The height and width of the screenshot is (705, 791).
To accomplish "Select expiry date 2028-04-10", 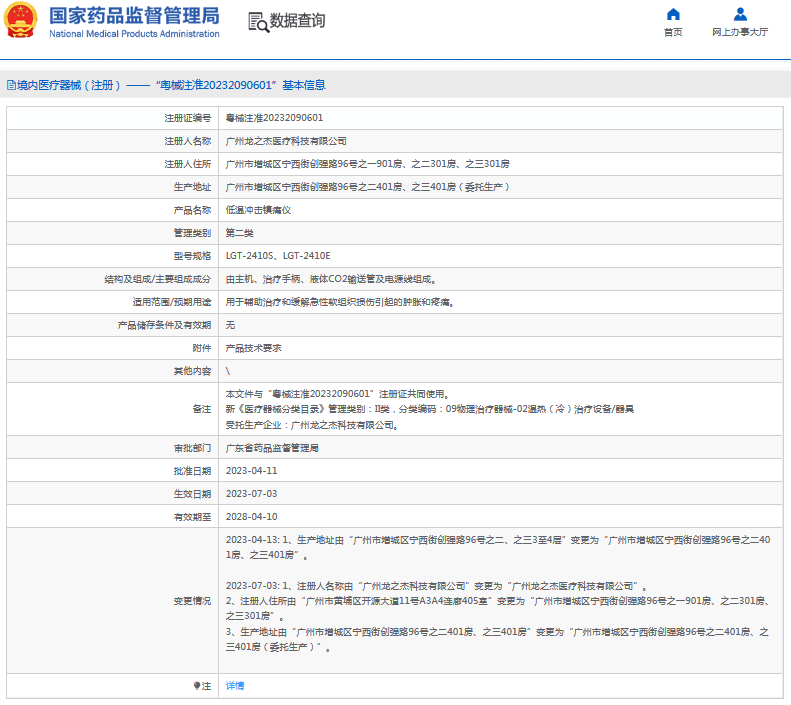I will (x=251, y=517).
